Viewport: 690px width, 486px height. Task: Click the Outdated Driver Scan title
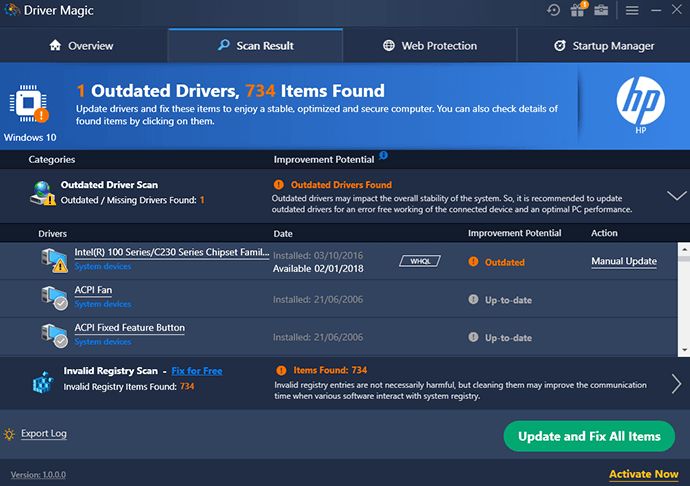109,185
